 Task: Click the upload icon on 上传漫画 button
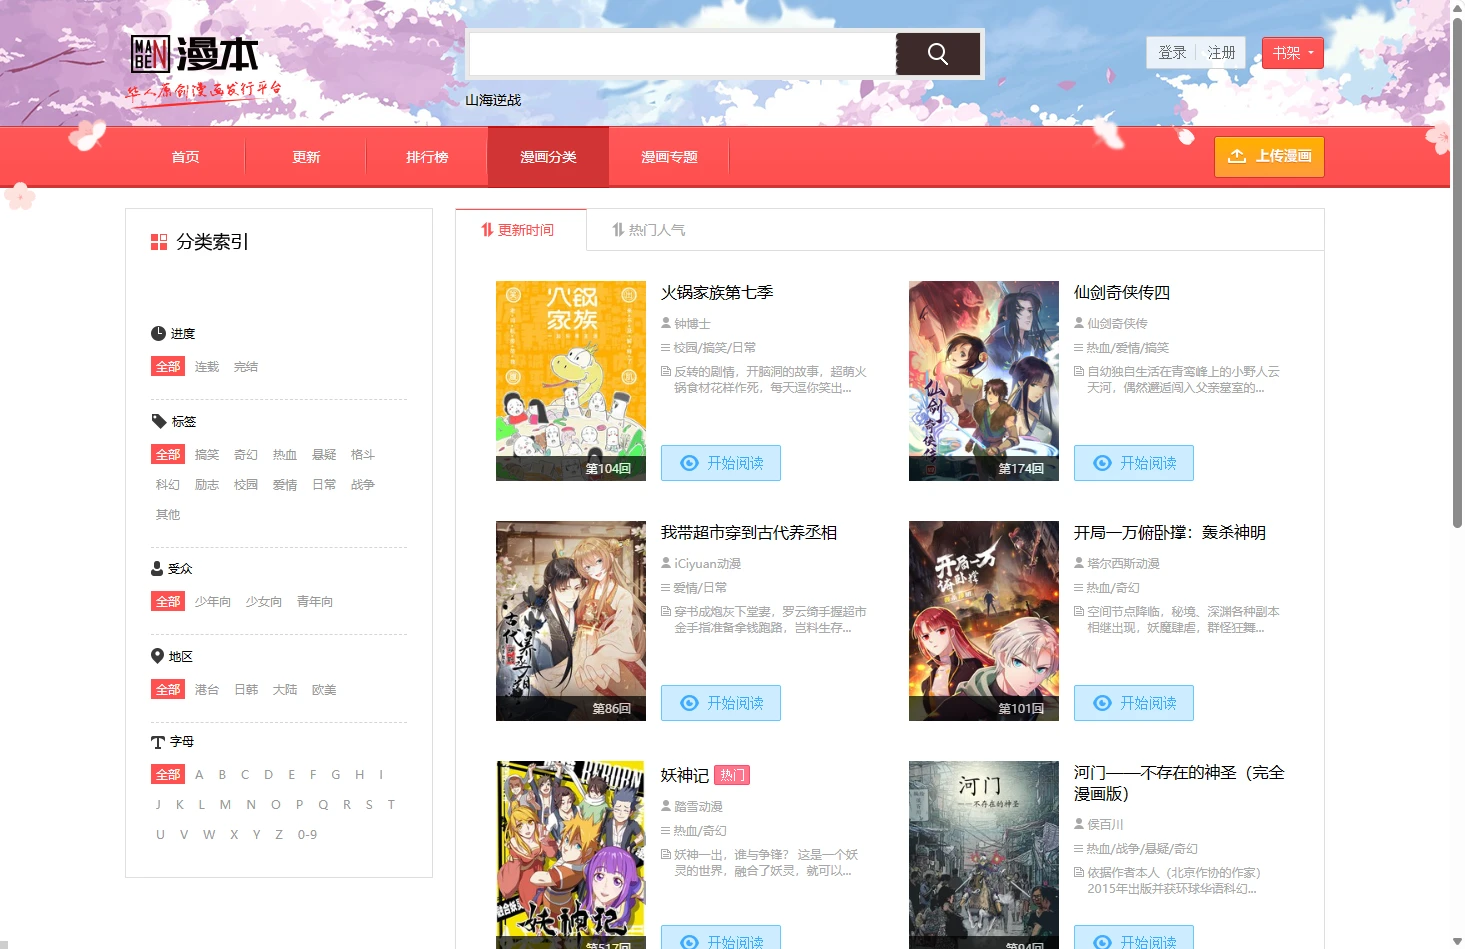(x=1237, y=156)
